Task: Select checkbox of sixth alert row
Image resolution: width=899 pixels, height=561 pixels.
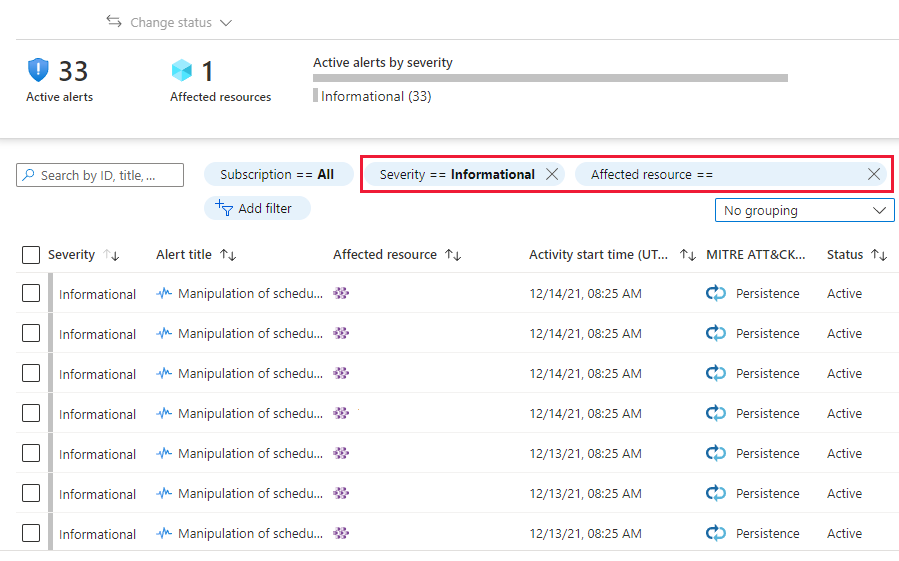Action: click(x=31, y=493)
